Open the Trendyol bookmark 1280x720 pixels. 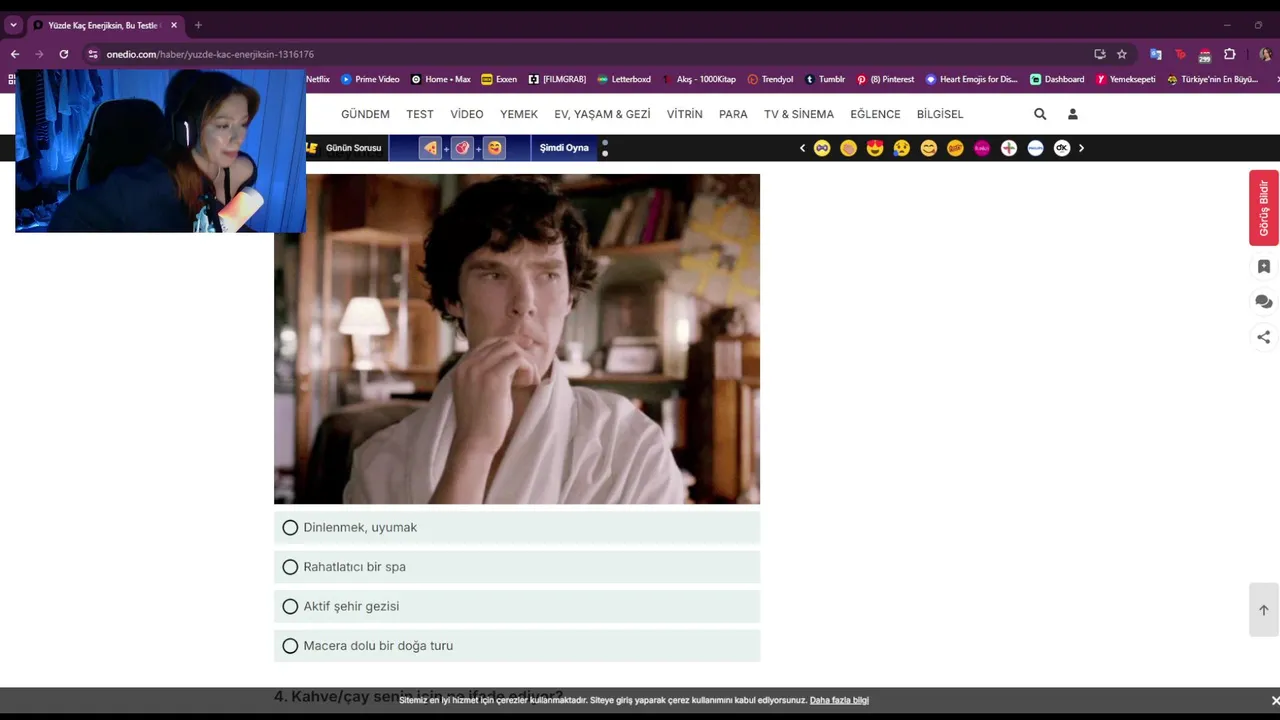(771, 79)
